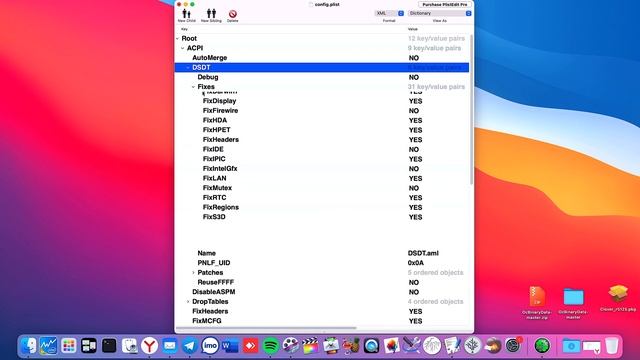
Task: Open Finder from the dock
Action: click(x=29, y=346)
